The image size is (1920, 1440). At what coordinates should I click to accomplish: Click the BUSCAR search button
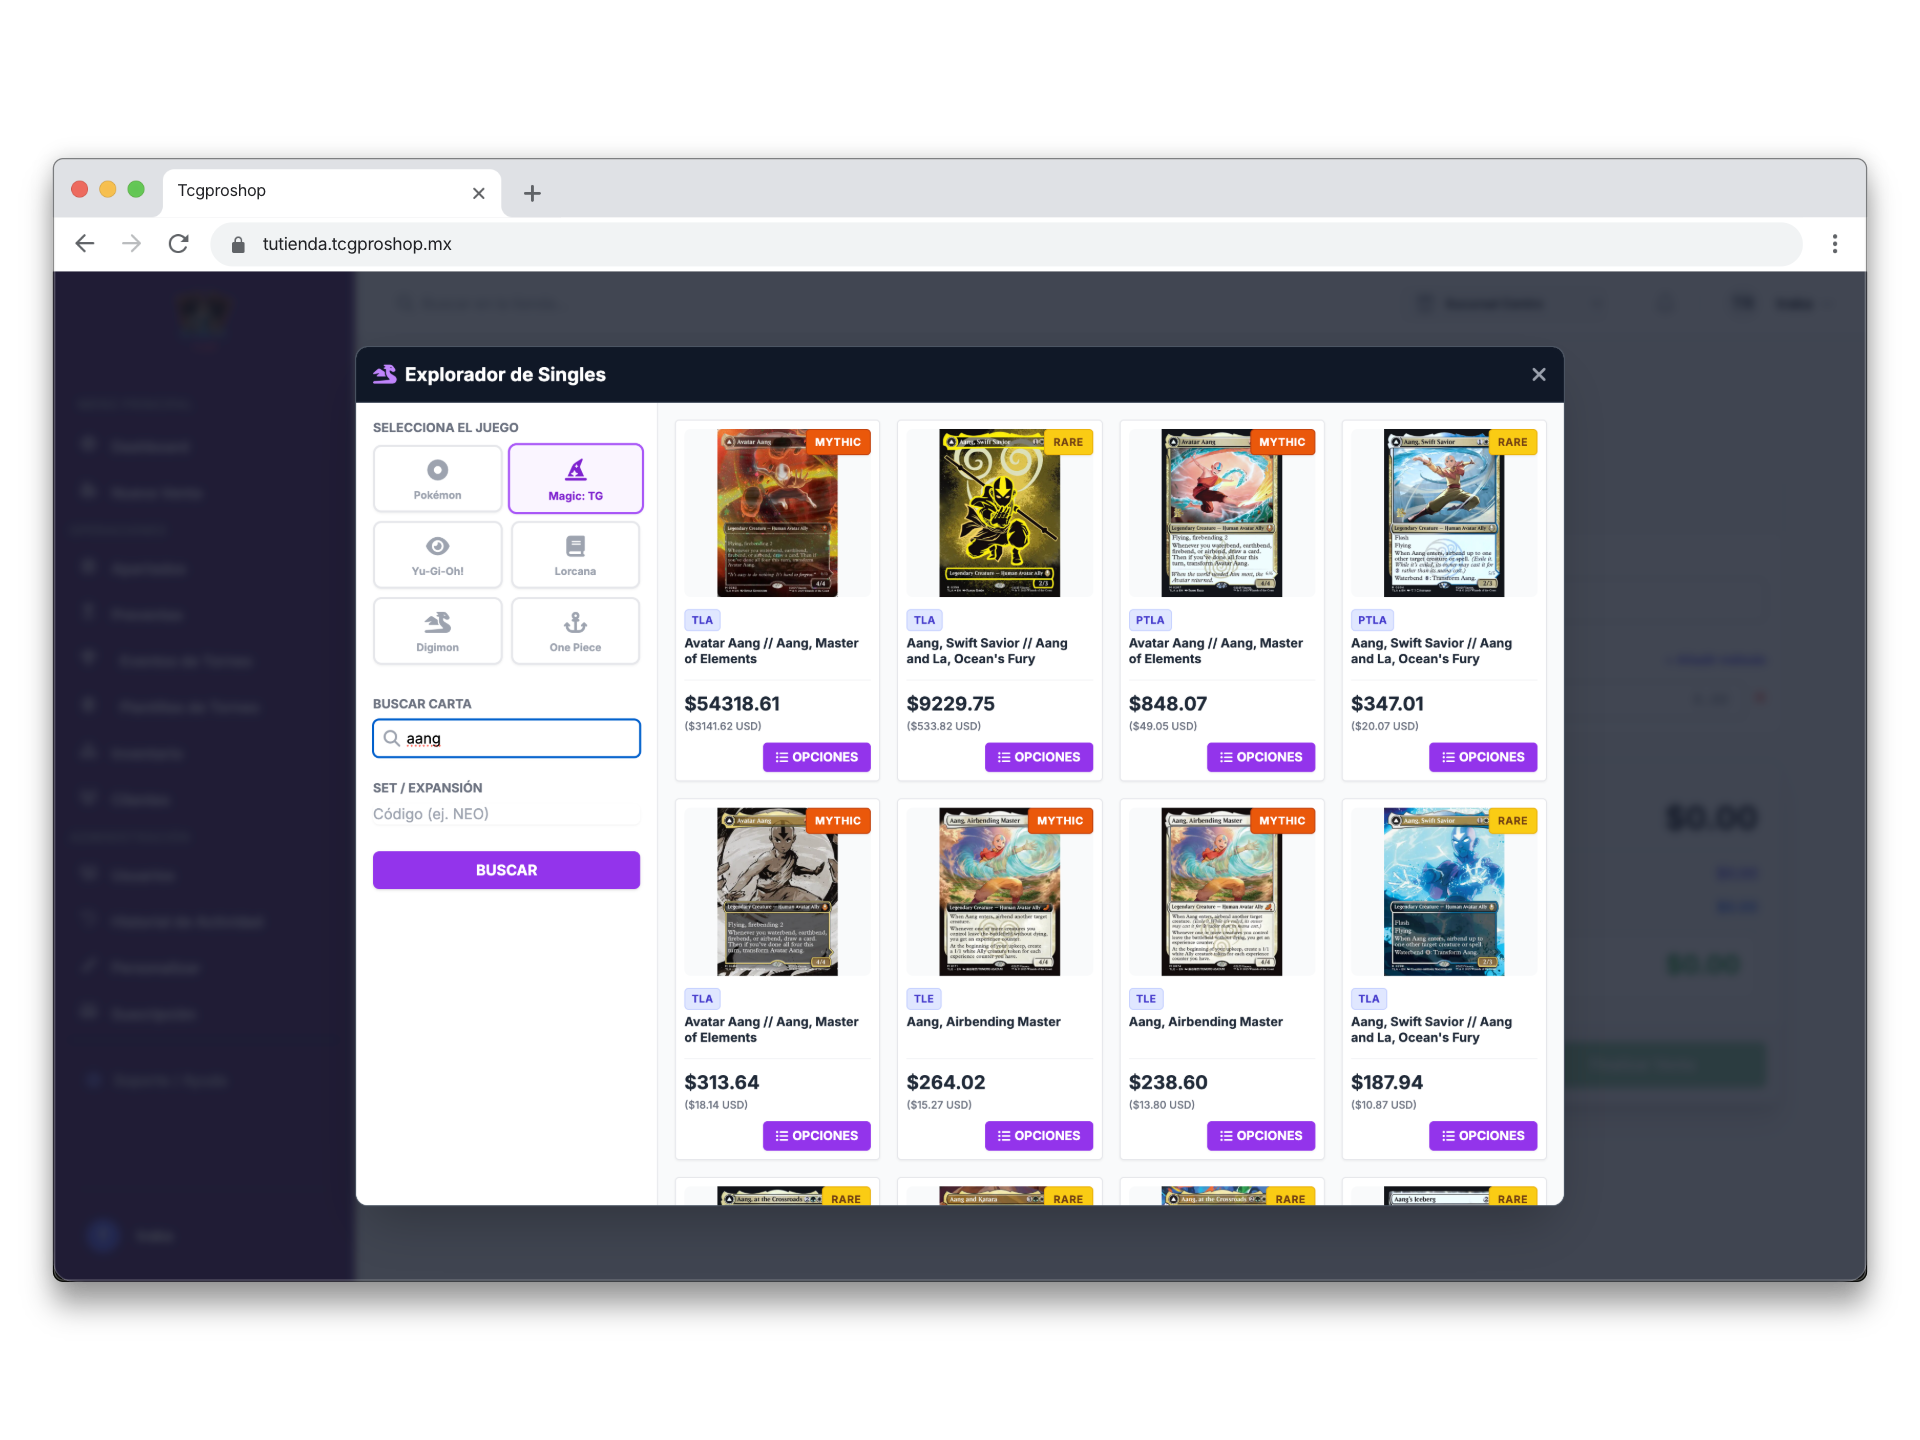[506, 870]
